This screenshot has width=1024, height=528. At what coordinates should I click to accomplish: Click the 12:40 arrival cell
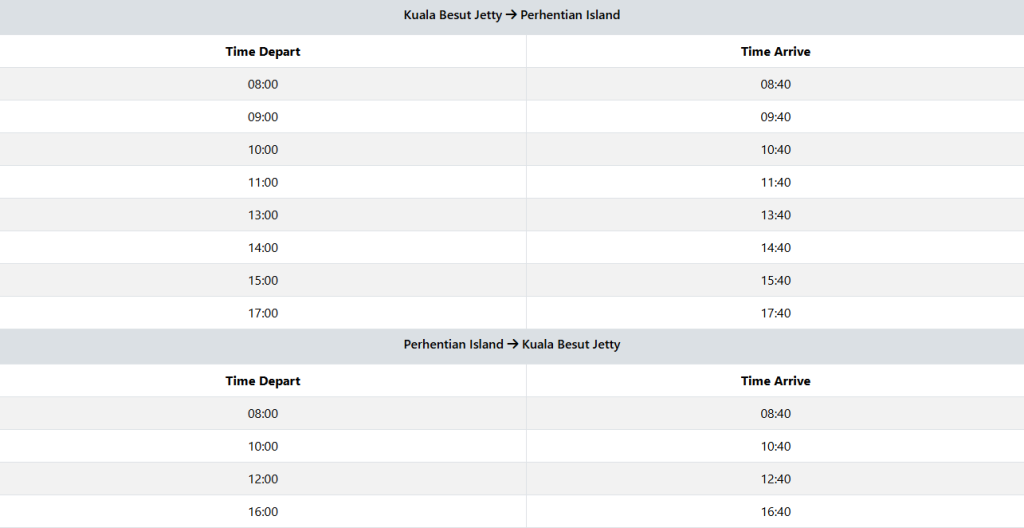tap(775, 479)
